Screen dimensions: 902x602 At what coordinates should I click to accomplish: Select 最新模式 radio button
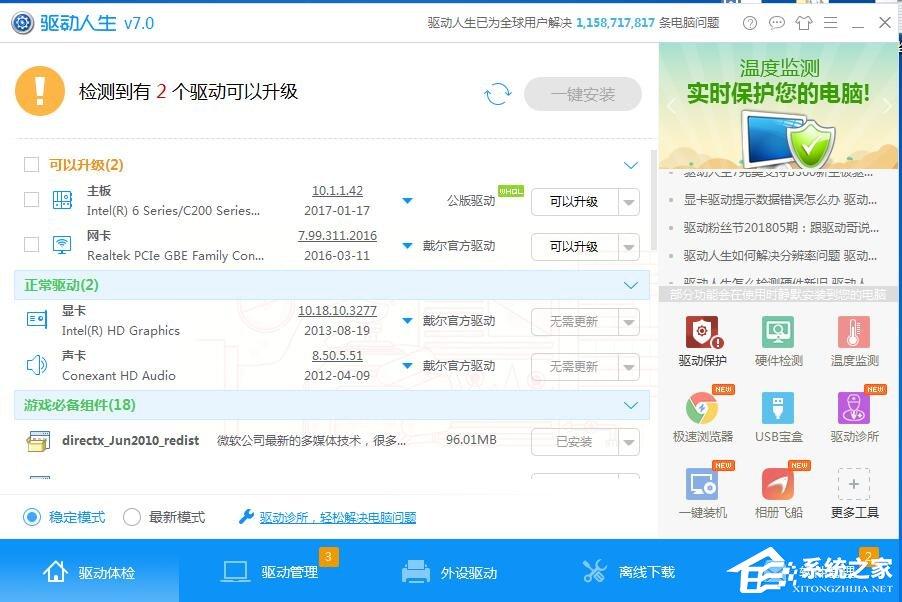click(x=132, y=517)
